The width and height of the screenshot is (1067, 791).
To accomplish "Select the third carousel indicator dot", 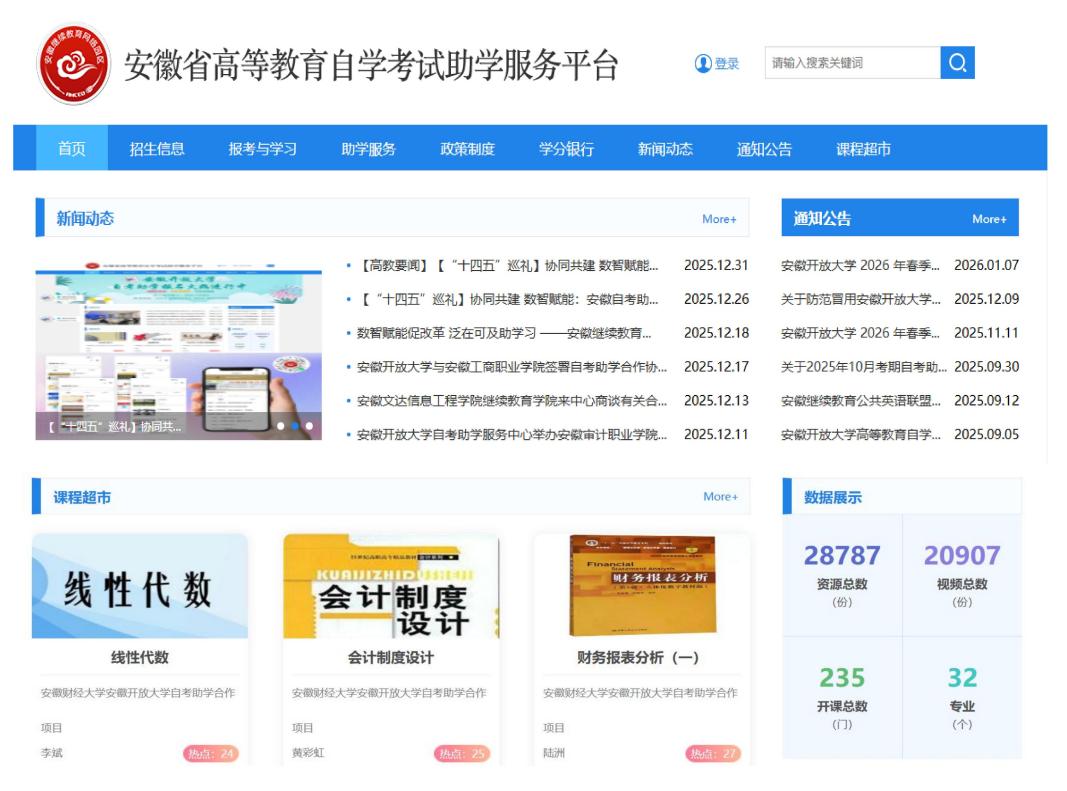I will pyautogui.click(x=309, y=426).
